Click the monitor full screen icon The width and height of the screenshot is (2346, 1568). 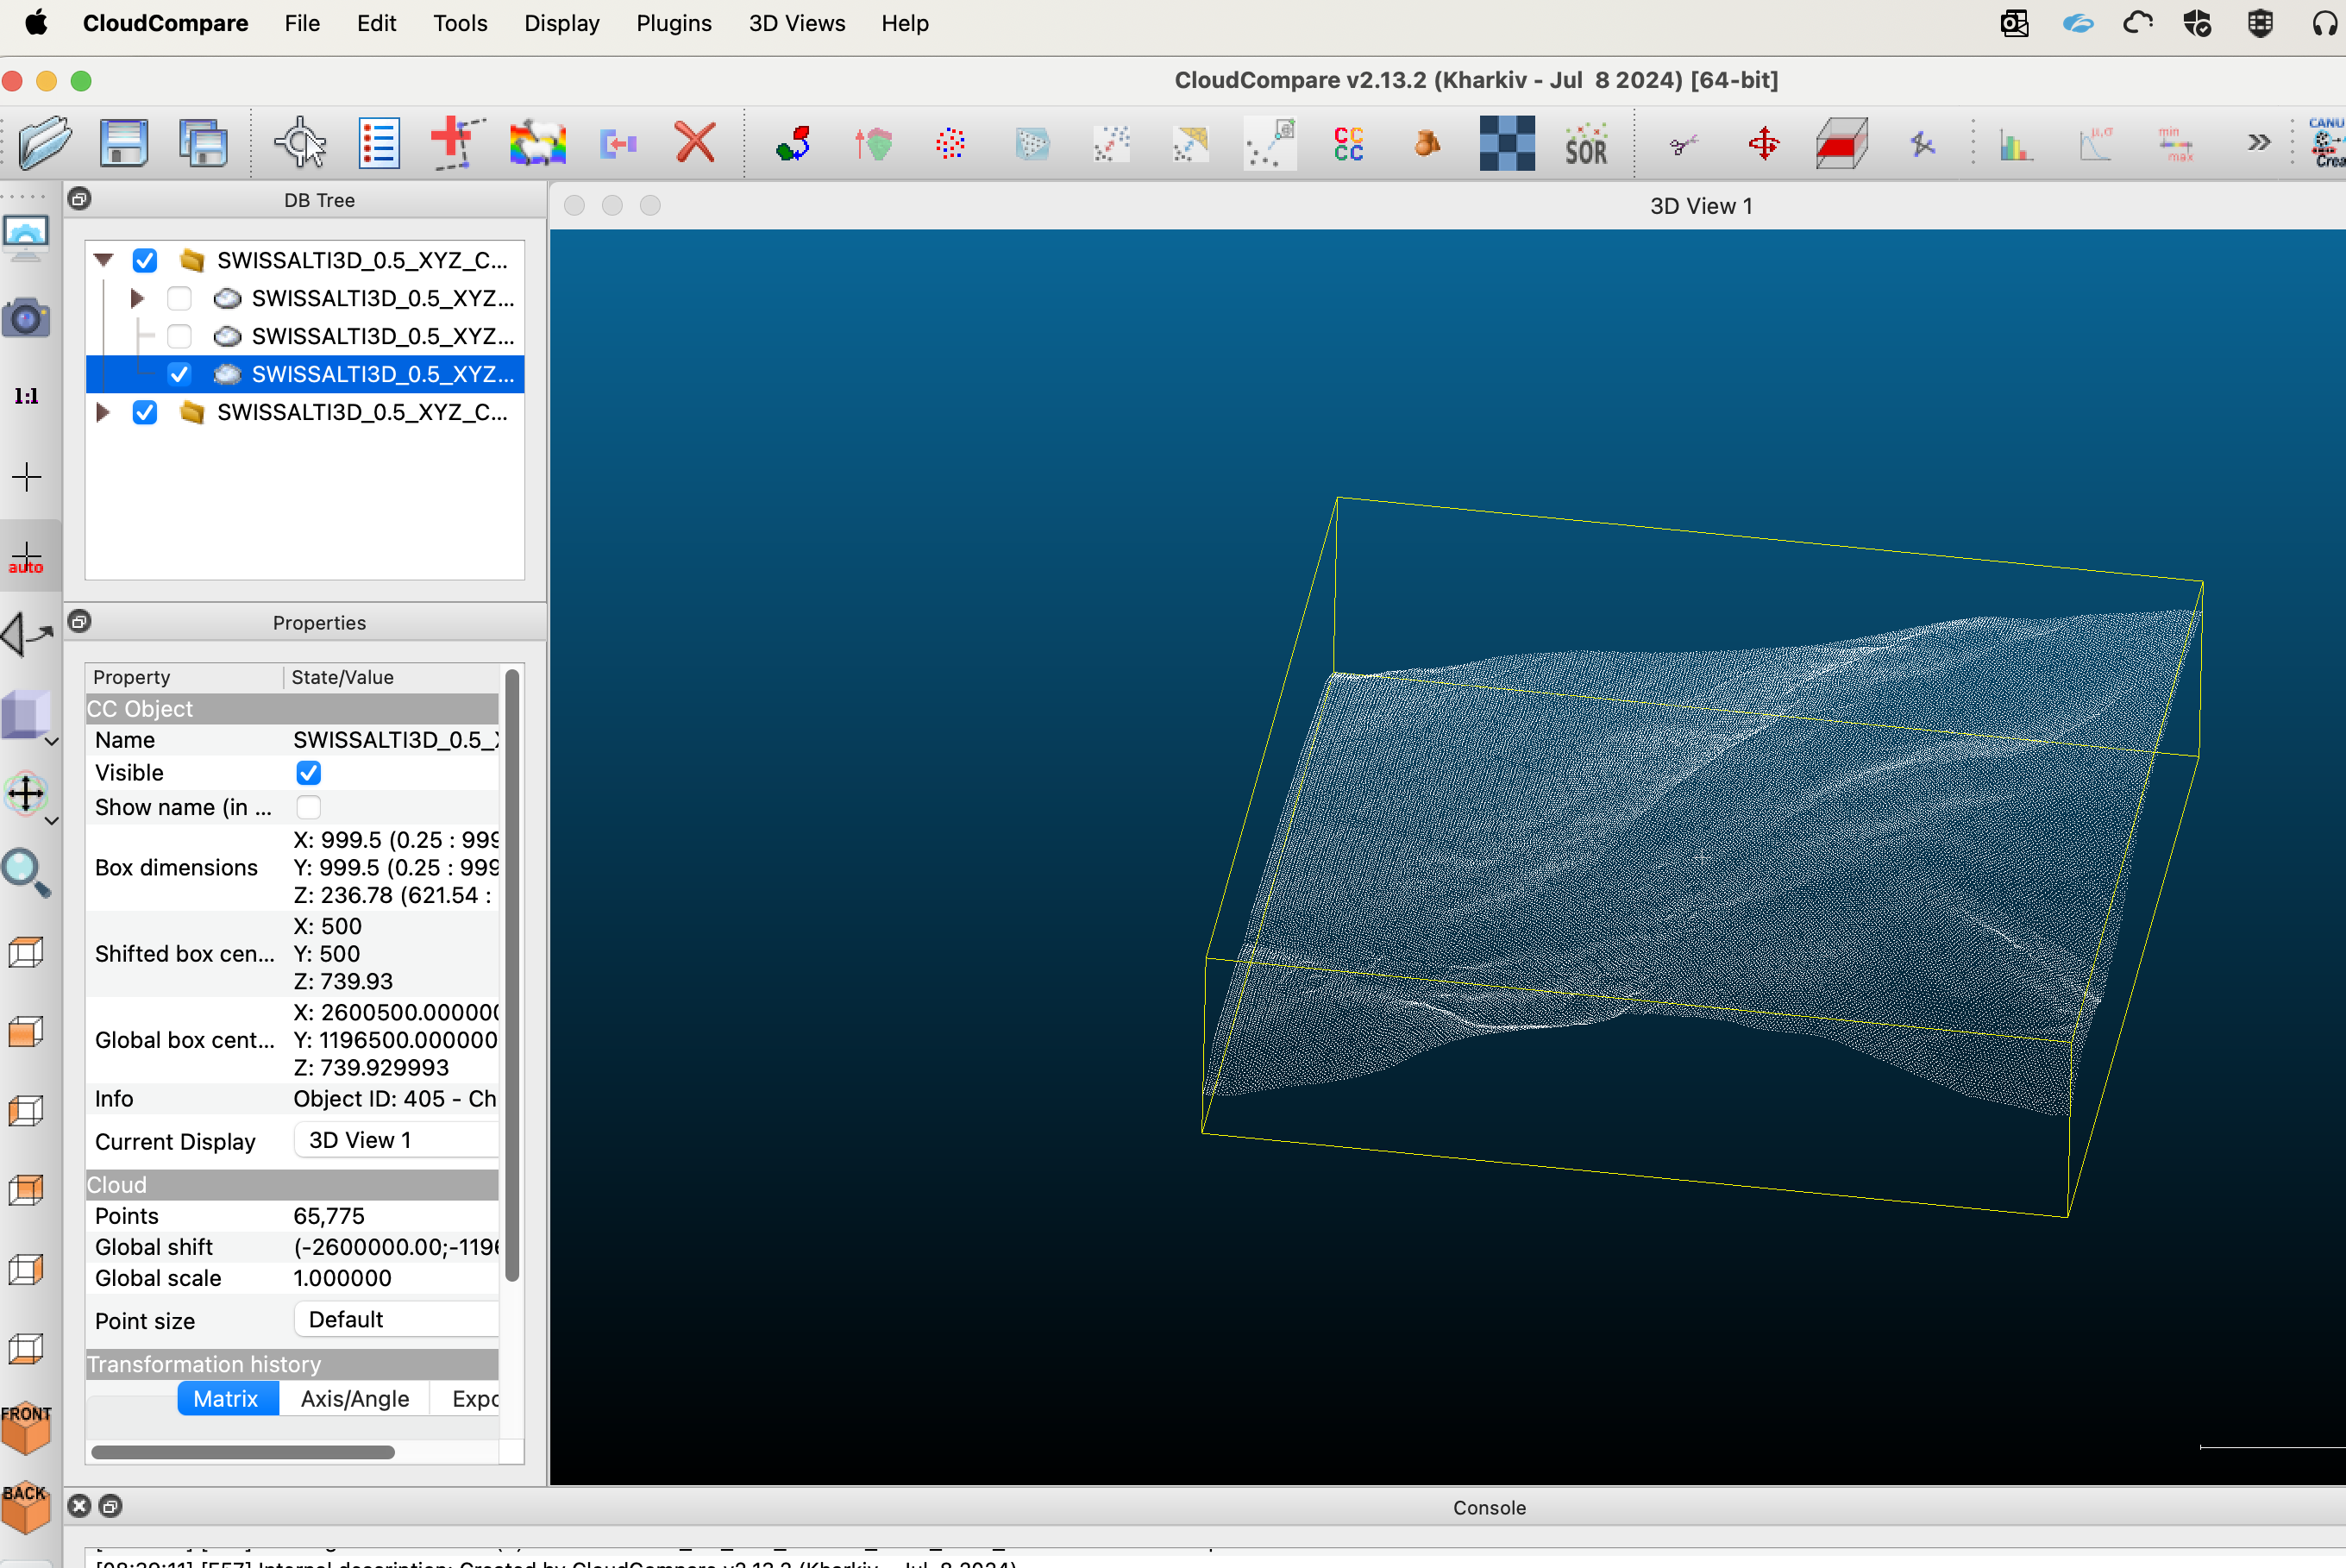pos(26,238)
